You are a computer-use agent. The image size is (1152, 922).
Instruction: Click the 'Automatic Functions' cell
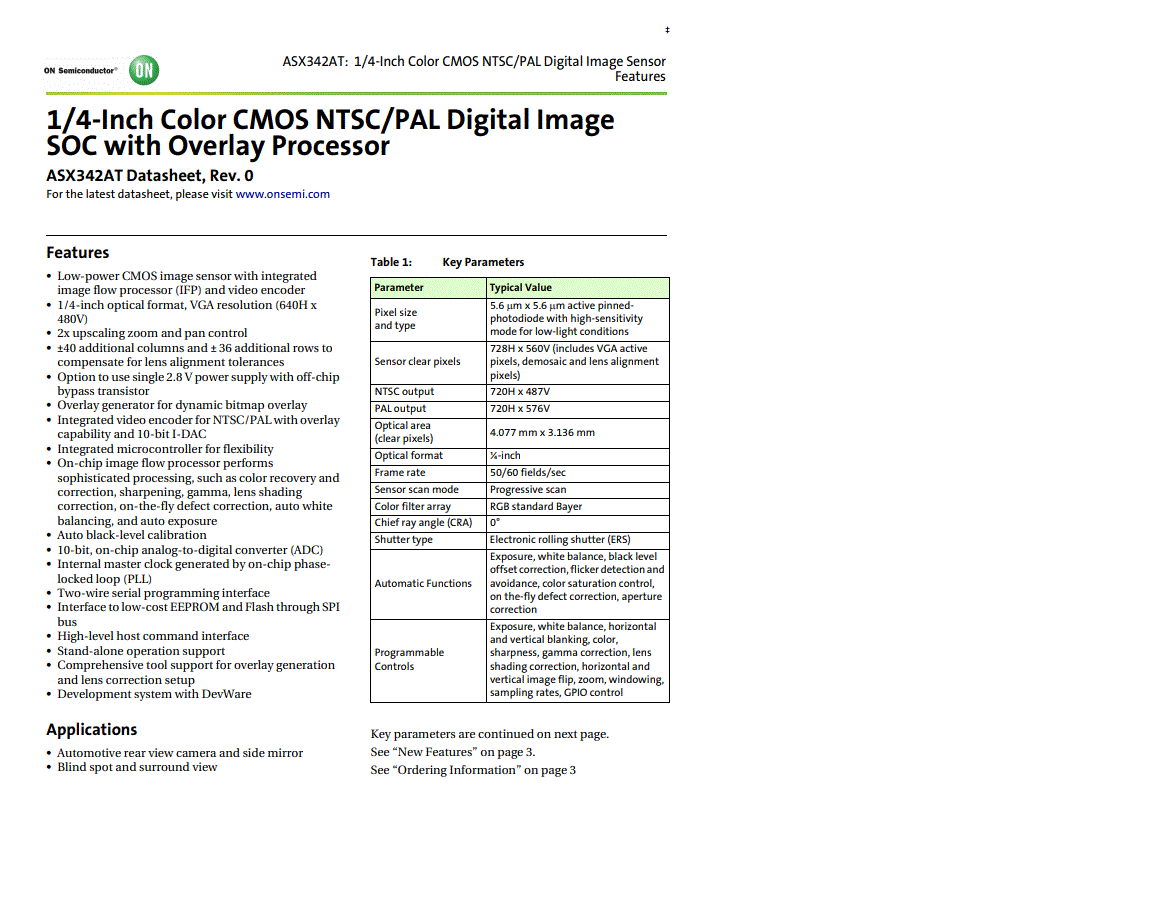click(428, 583)
